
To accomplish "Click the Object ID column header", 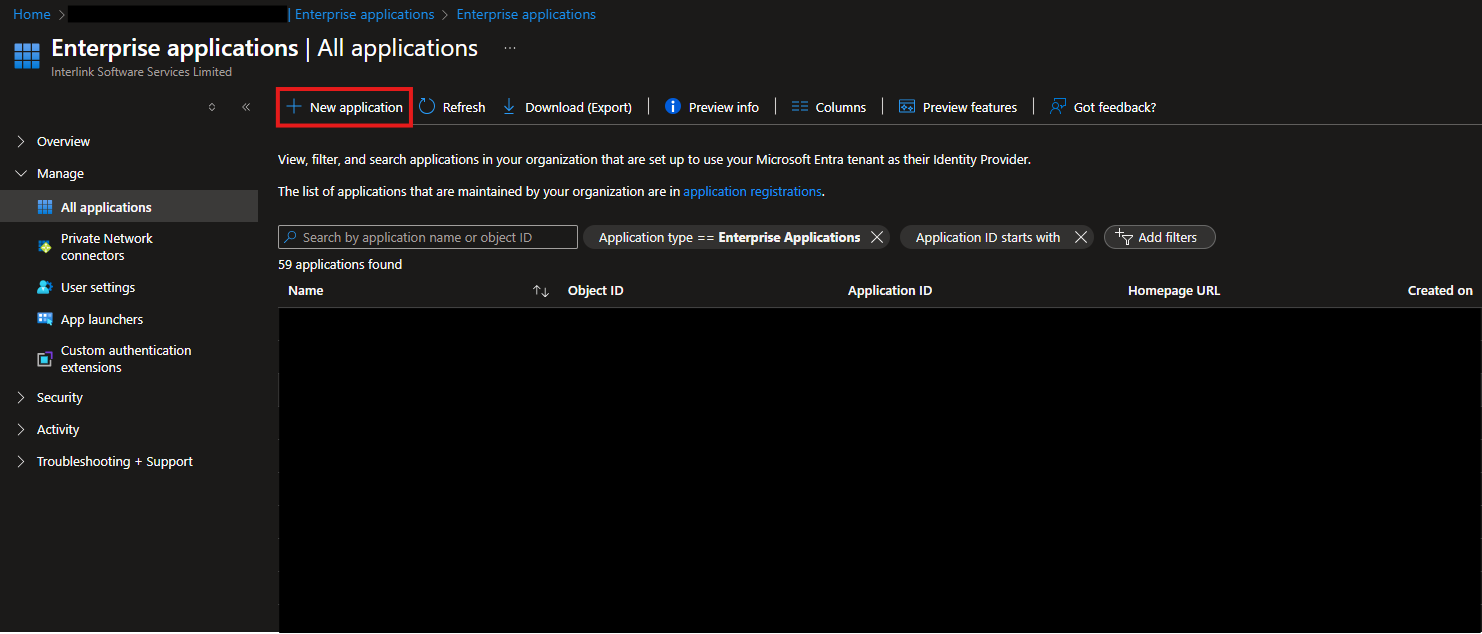I will [595, 291].
